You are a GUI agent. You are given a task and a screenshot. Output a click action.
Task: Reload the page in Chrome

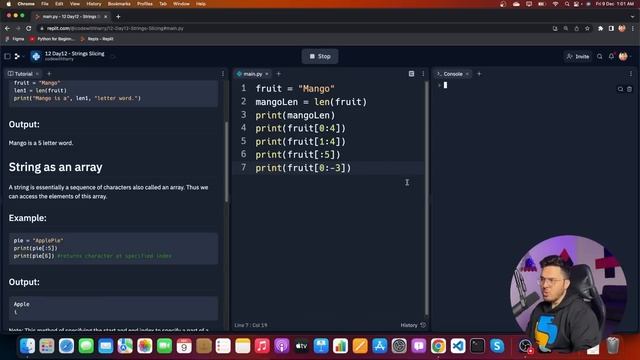[x=29, y=28]
